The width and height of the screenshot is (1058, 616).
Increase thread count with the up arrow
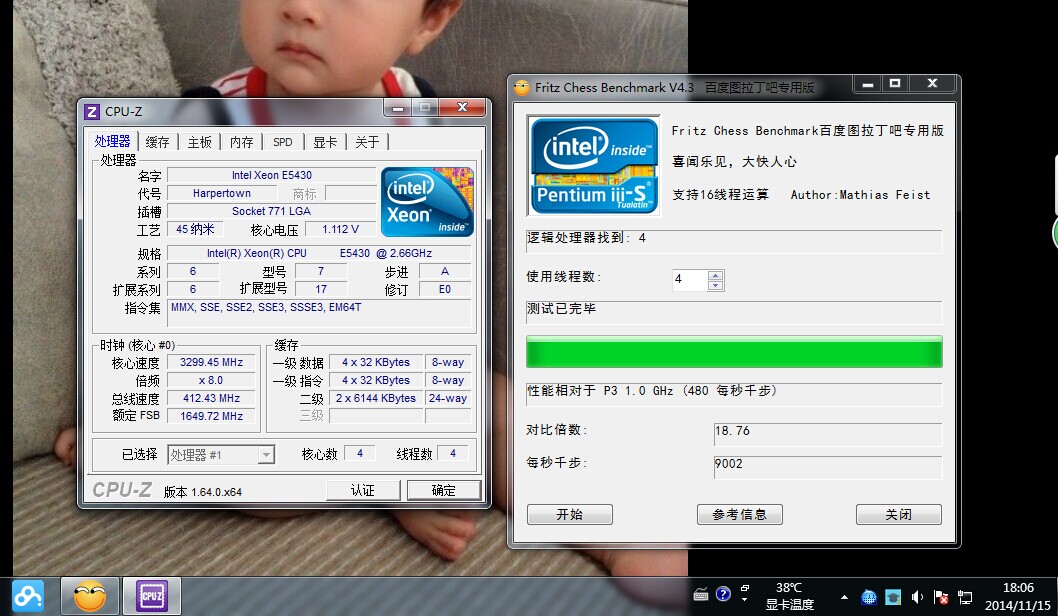(716, 275)
